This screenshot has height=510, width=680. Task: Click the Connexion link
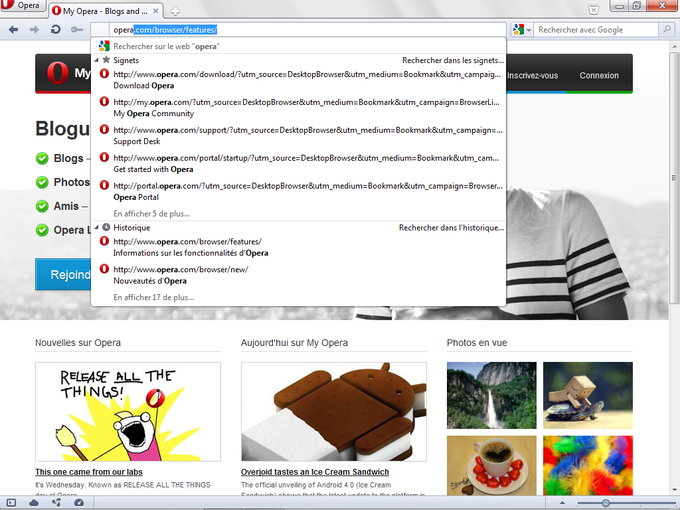click(x=599, y=75)
